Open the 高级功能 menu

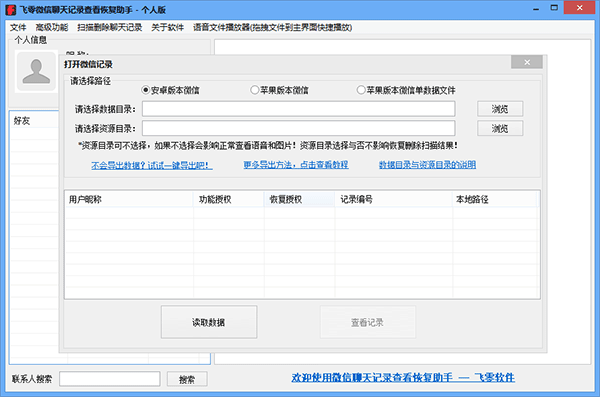tap(52, 28)
